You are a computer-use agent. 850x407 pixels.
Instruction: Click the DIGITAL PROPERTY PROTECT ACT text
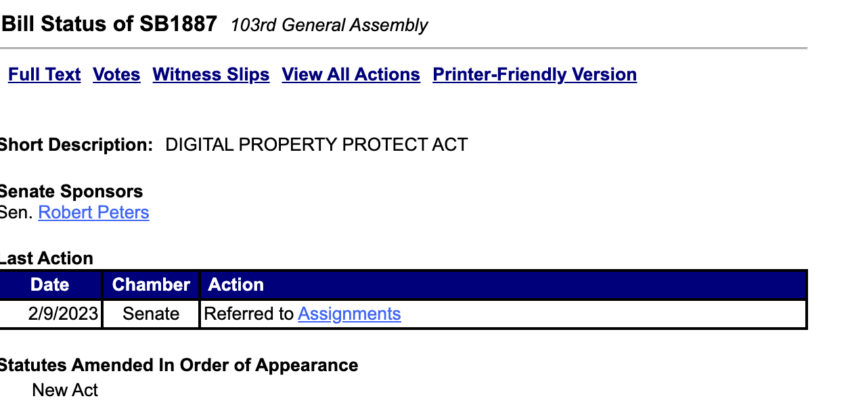[316, 145]
